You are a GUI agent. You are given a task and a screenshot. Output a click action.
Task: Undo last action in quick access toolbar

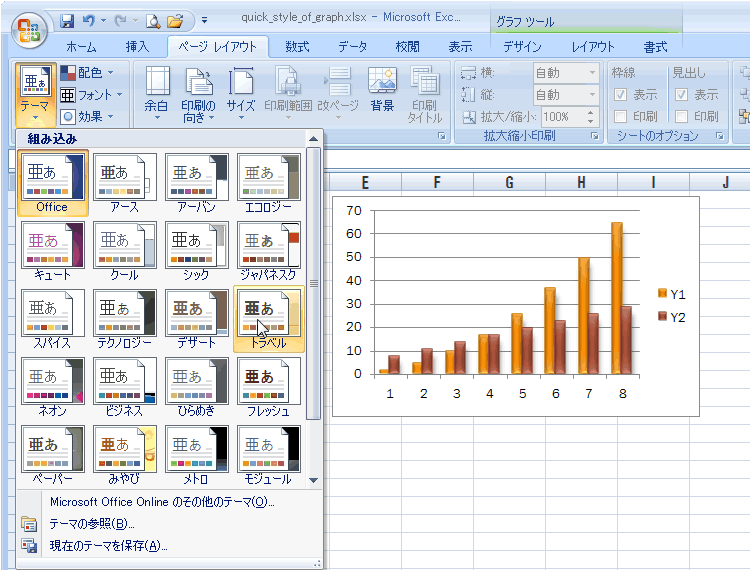point(89,21)
